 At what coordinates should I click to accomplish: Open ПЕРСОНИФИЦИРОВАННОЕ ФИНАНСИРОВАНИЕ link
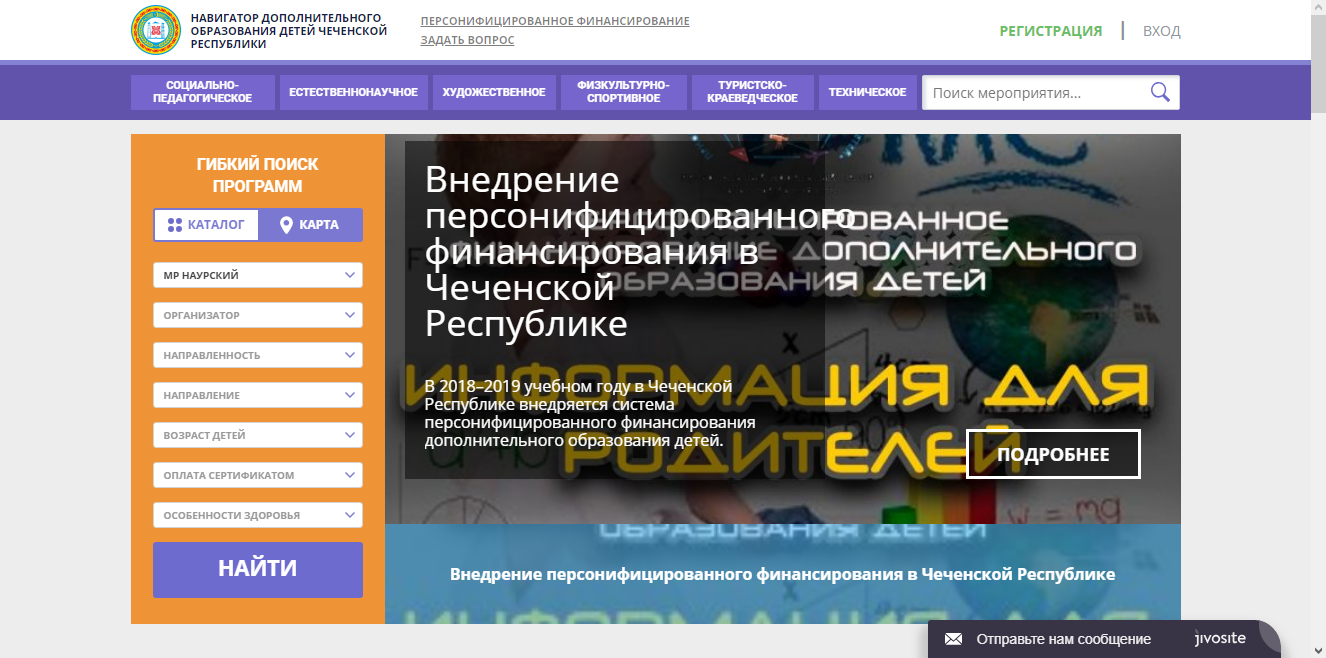pyautogui.click(x=555, y=21)
